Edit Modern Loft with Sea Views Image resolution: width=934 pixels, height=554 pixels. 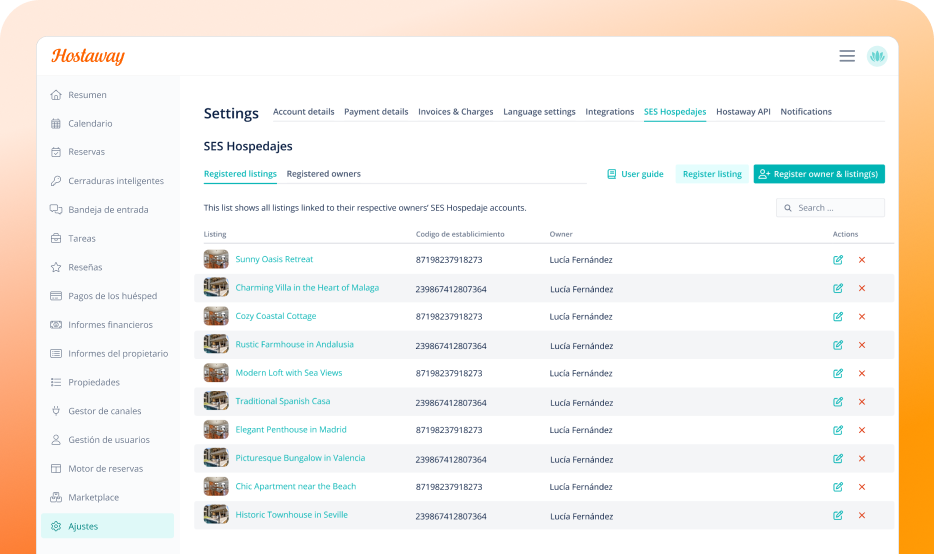[x=838, y=374]
